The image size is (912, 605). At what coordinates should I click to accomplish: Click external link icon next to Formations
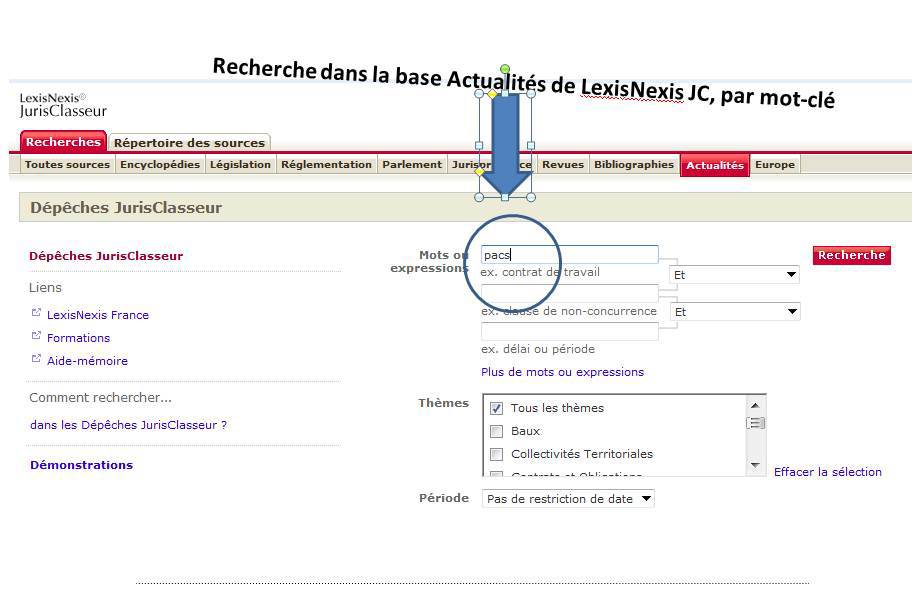(37, 337)
